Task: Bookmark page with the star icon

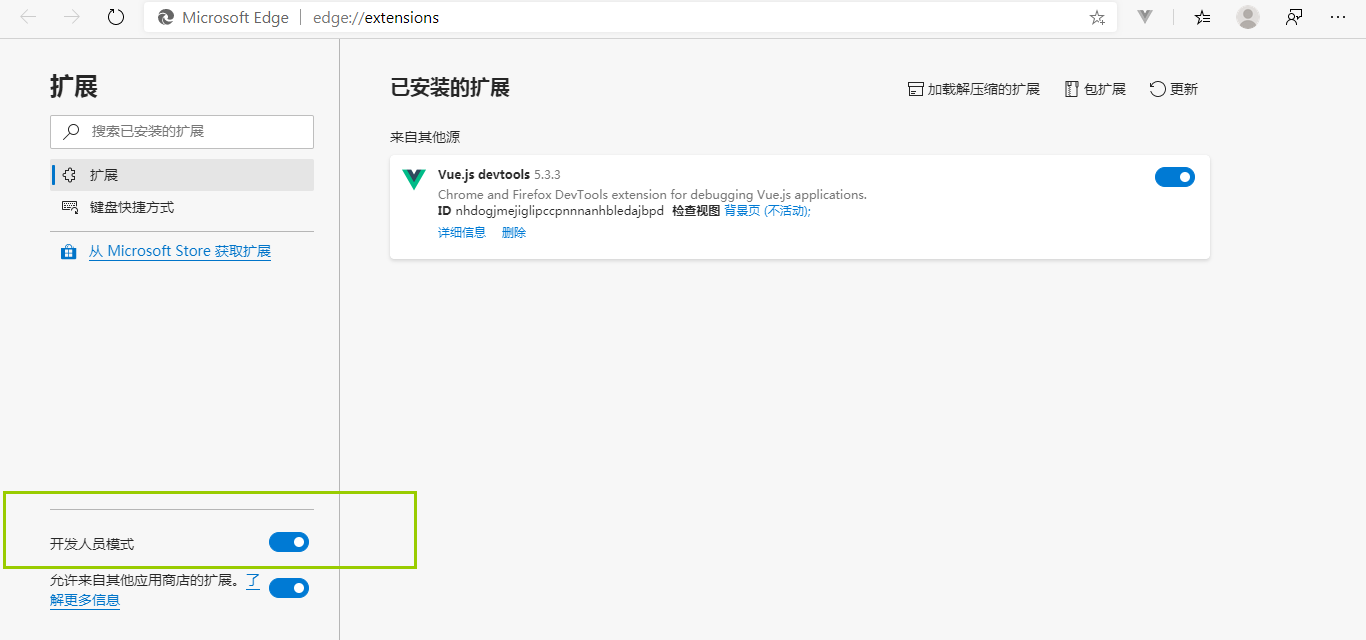Action: pos(1097,18)
